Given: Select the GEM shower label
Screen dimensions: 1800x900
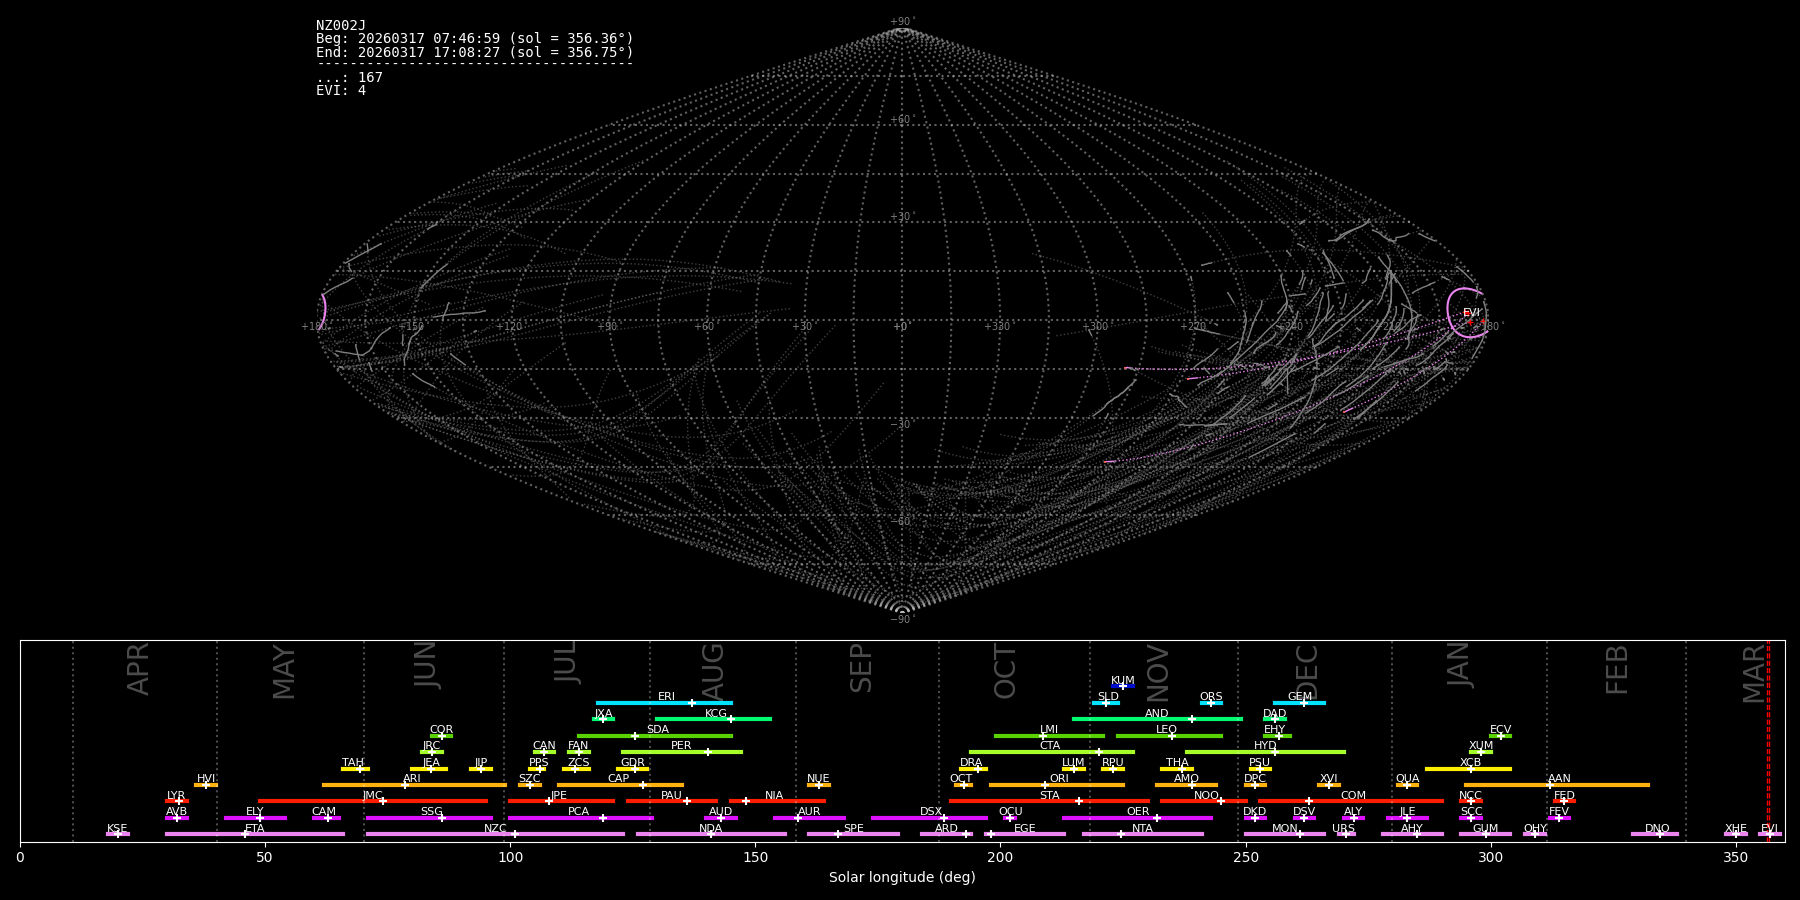Looking at the screenshot, I should pyautogui.click(x=1300, y=697).
